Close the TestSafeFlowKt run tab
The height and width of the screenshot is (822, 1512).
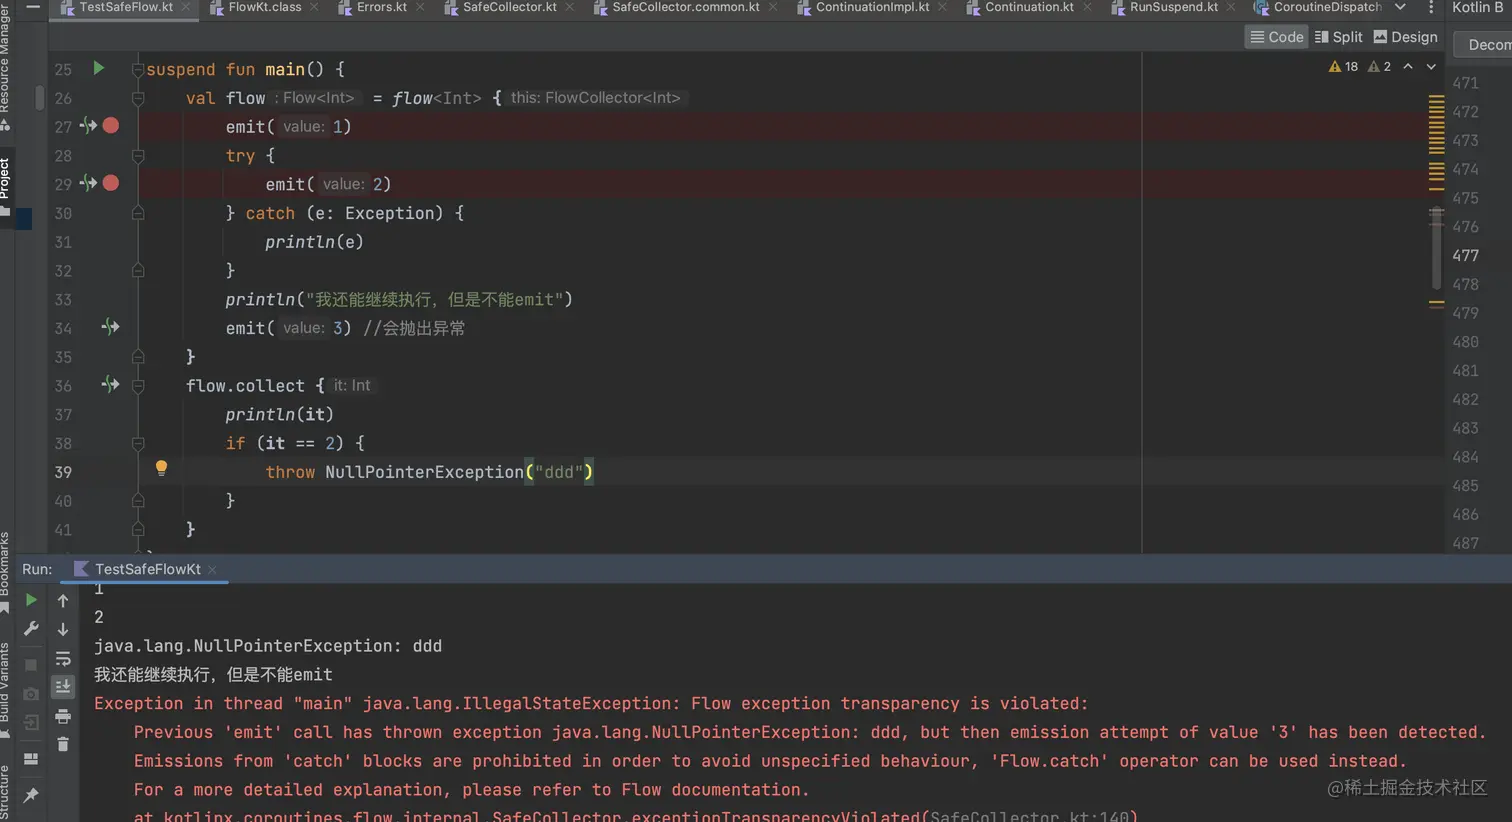click(212, 570)
